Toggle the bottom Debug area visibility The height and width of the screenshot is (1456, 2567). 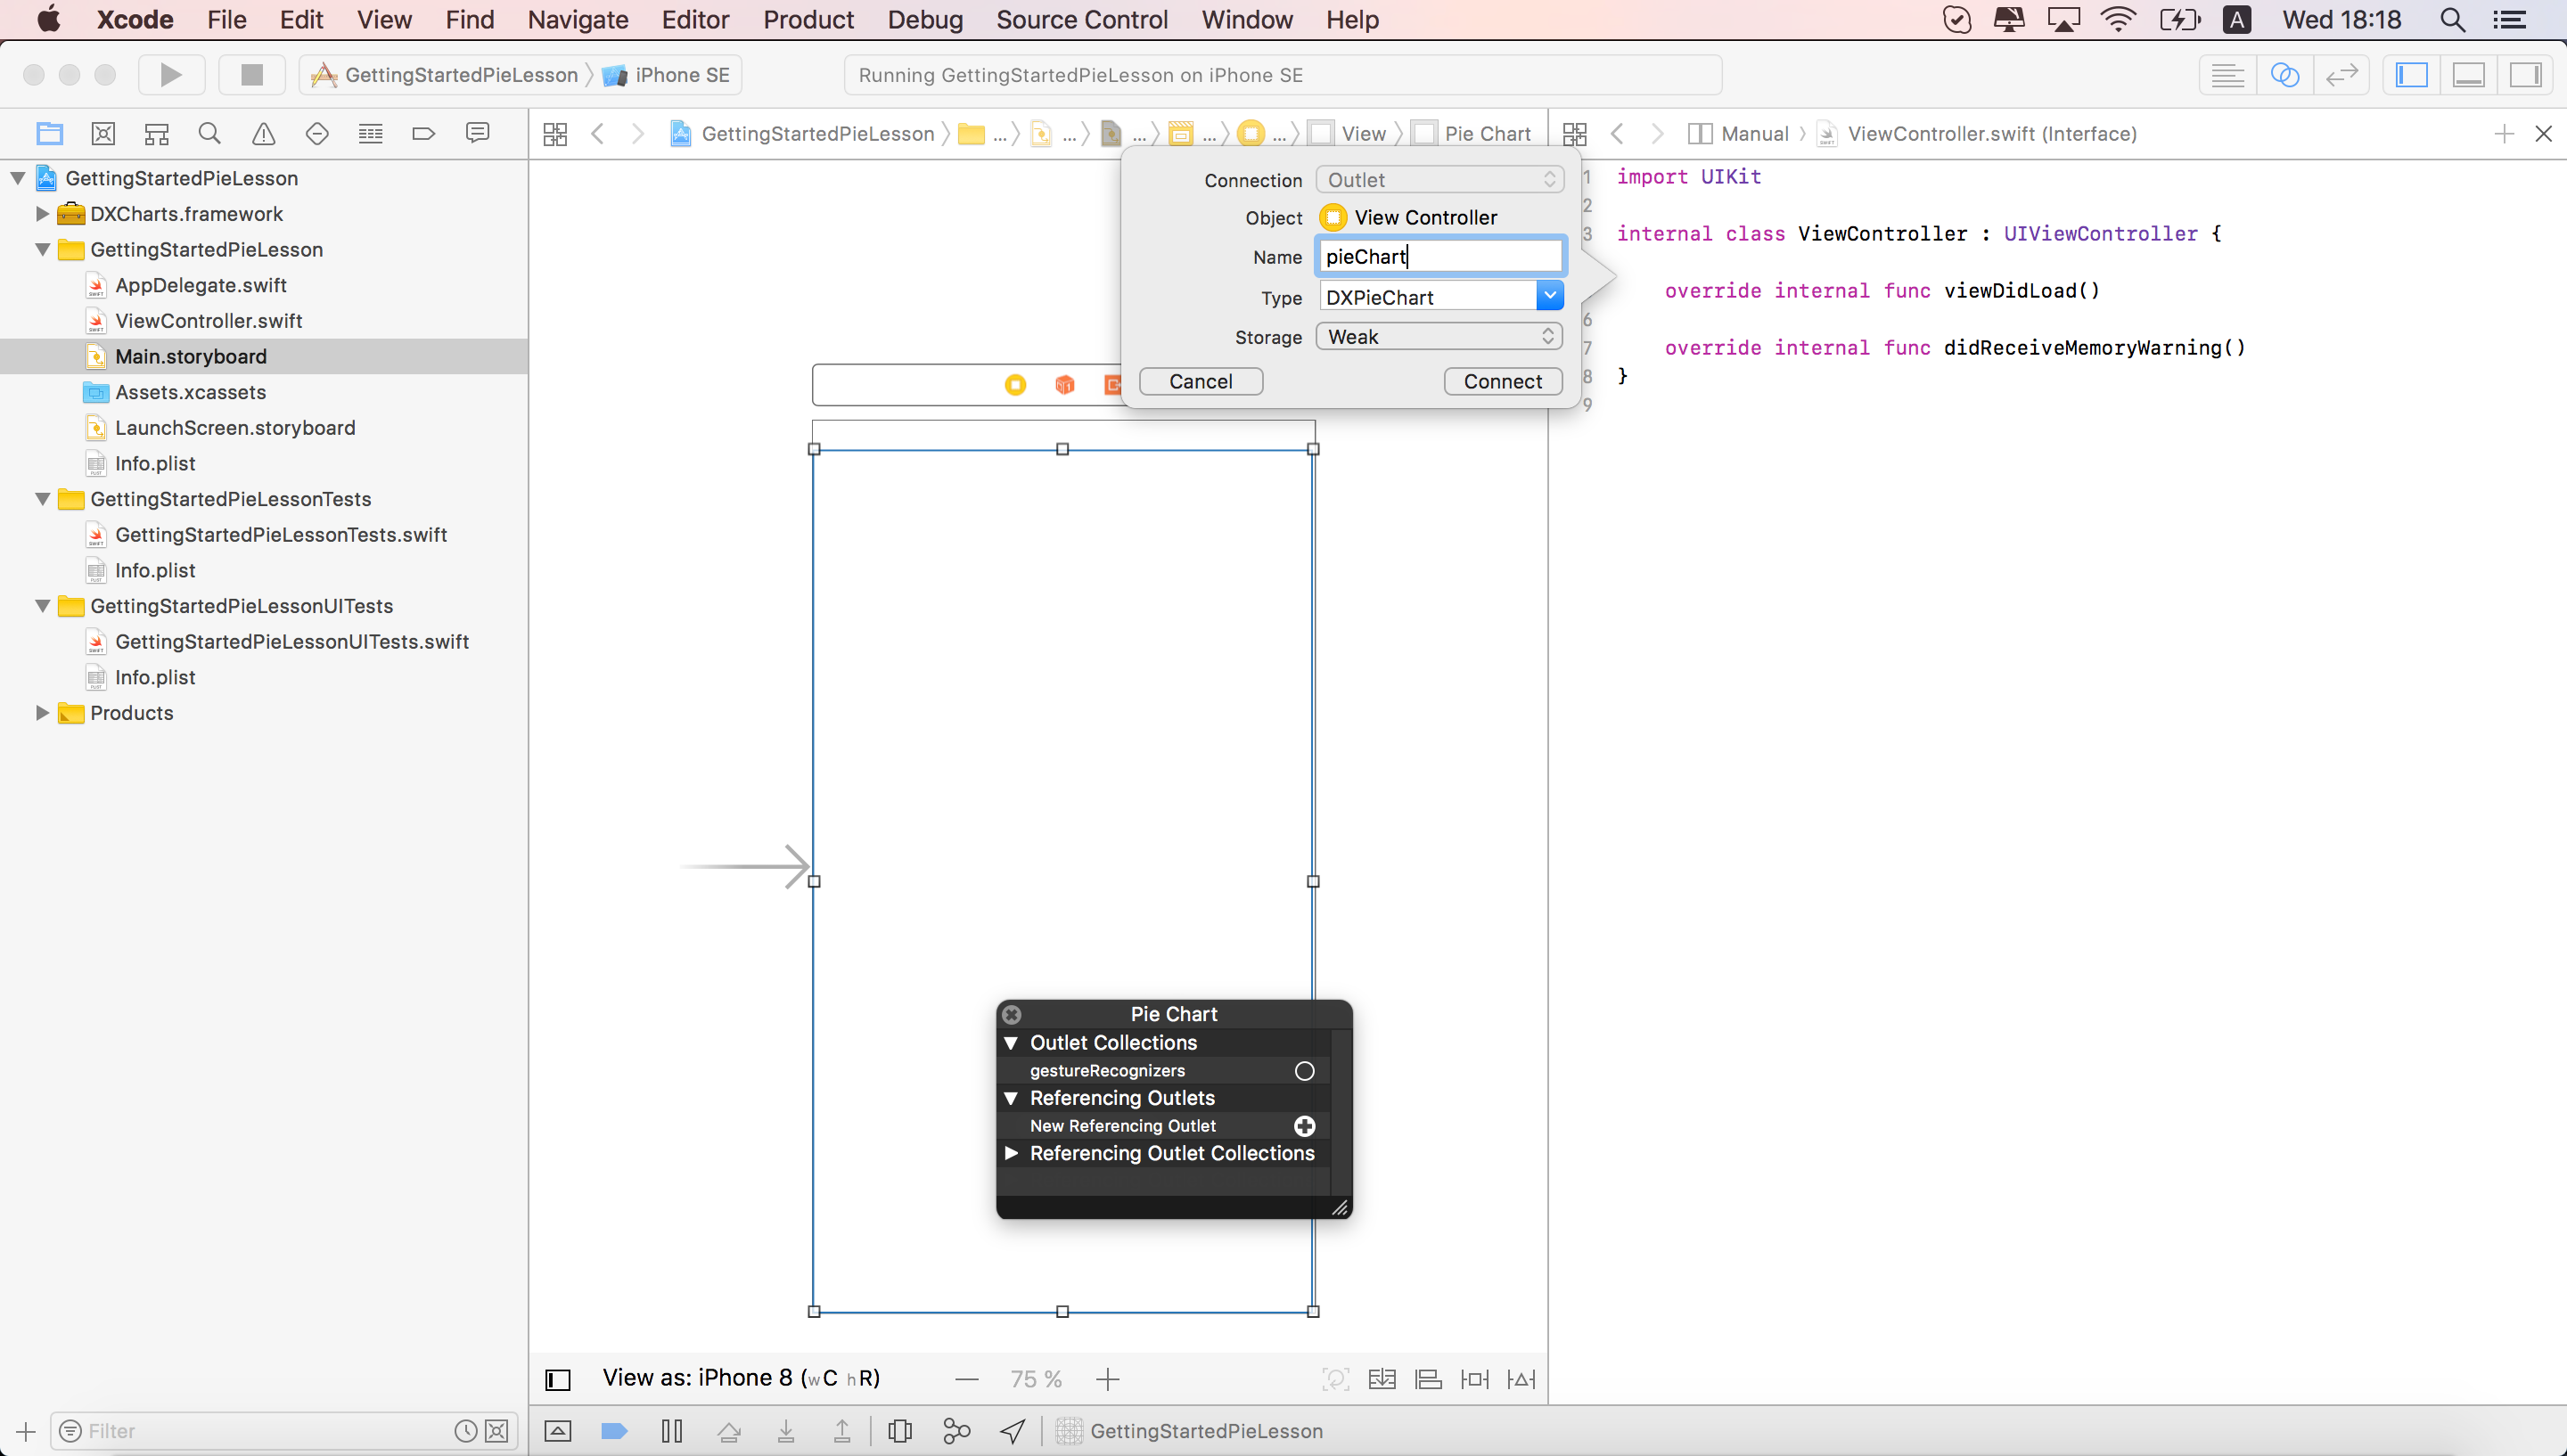coord(2468,75)
